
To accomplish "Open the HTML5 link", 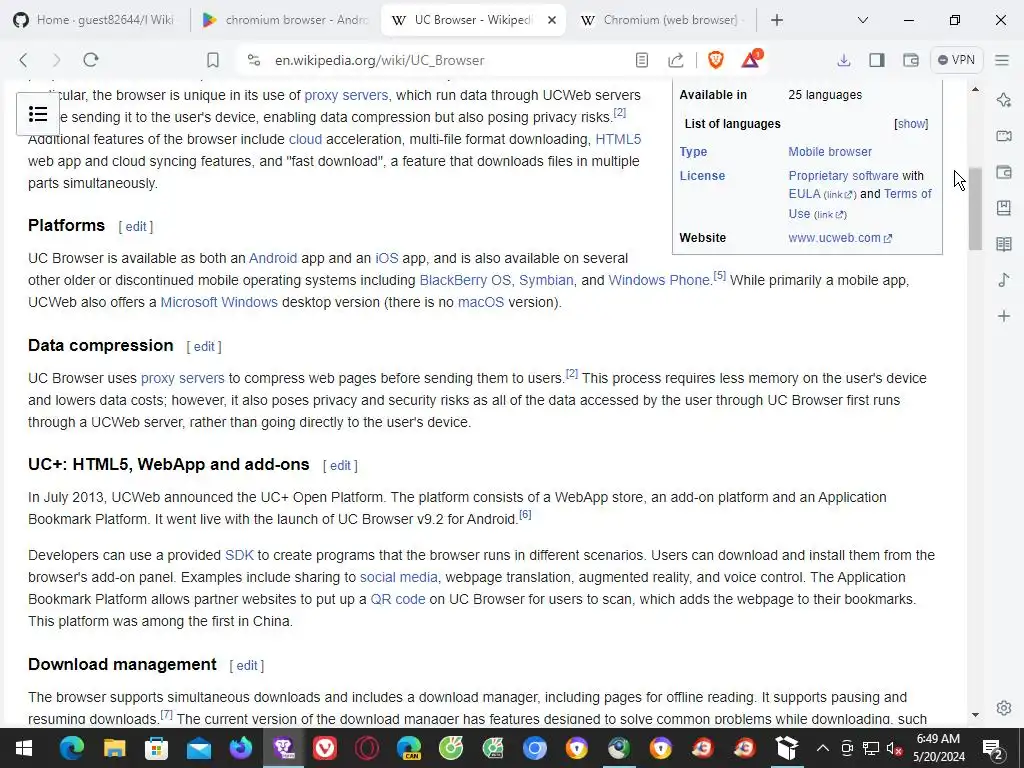I will click(x=618, y=139).
